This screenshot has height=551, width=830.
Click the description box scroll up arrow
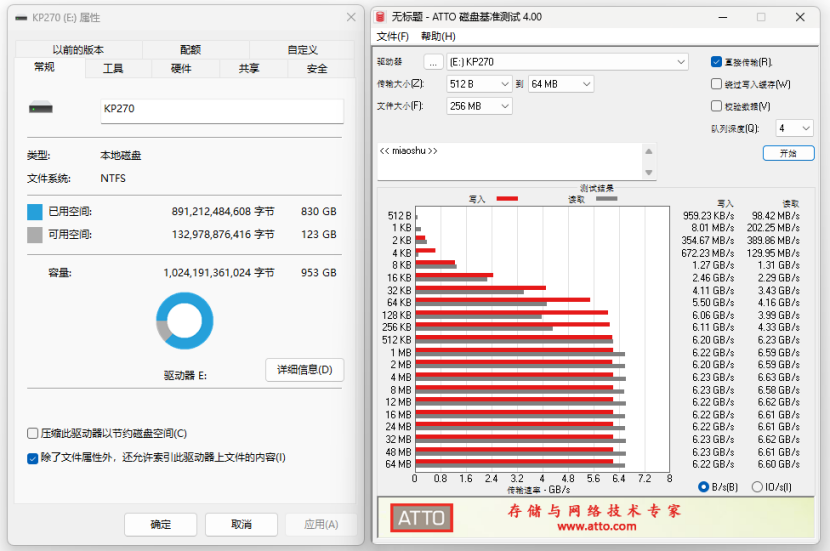(649, 152)
